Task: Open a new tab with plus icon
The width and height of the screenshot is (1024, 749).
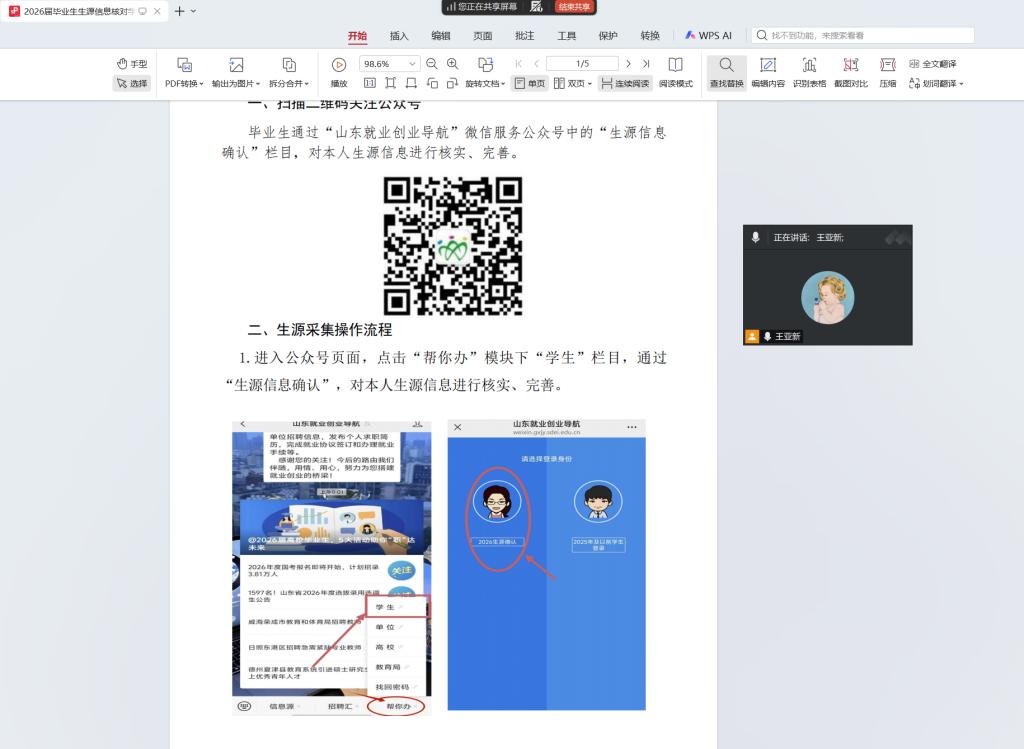Action: [179, 11]
